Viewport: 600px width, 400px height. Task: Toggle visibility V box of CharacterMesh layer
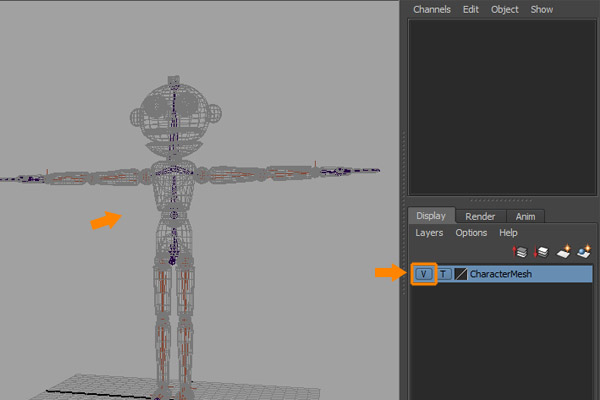point(424,273)
